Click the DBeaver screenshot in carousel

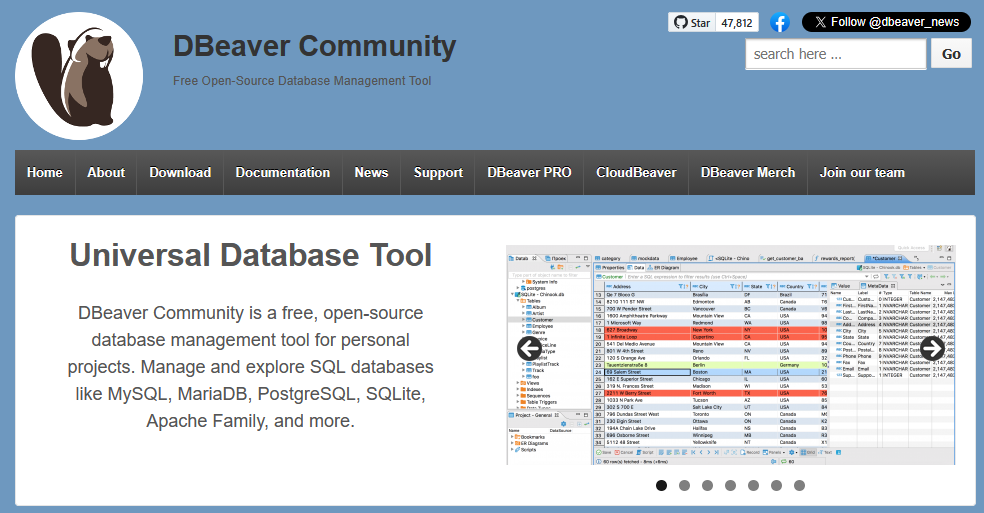click(730, 355)
